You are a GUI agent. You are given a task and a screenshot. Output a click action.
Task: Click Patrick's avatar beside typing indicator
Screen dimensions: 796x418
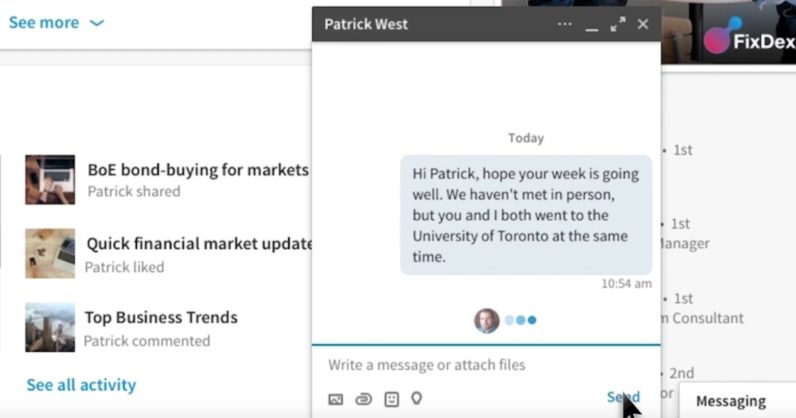pyautogui.click(x=487, y=320)
